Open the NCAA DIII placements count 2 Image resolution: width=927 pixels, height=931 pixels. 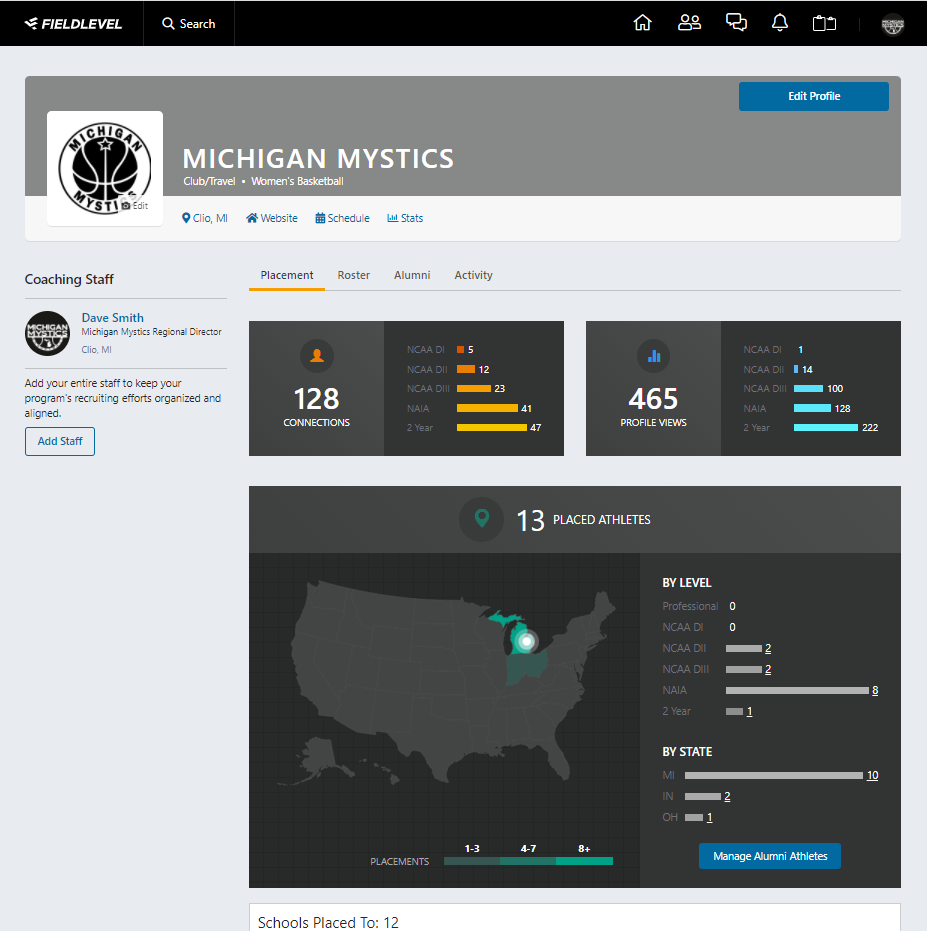(768, 669)
